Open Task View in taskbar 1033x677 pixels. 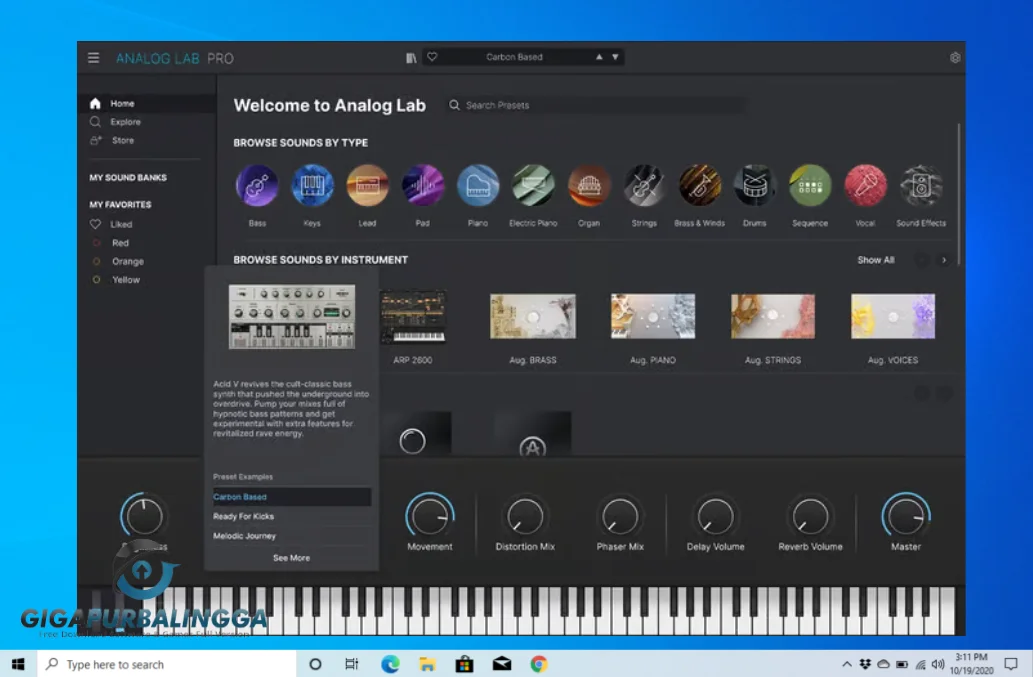(x=352, y=664)
